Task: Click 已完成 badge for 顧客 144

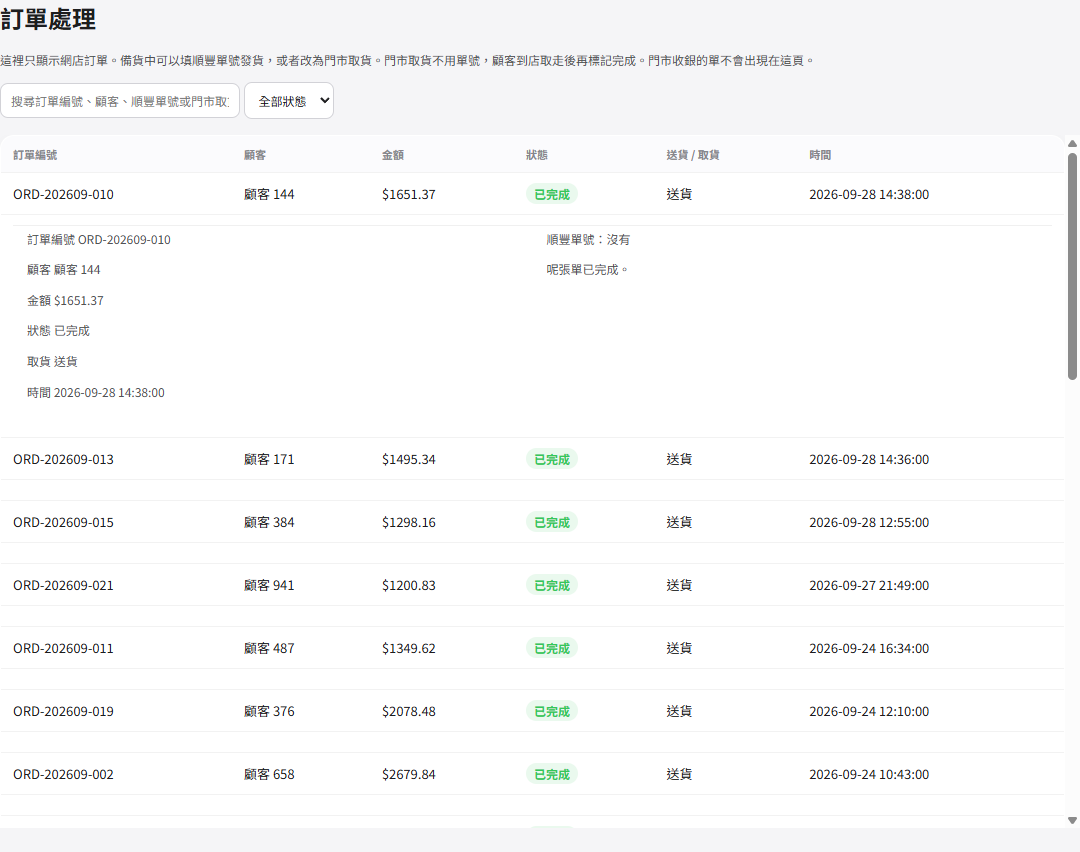Action: pos(552,194)
